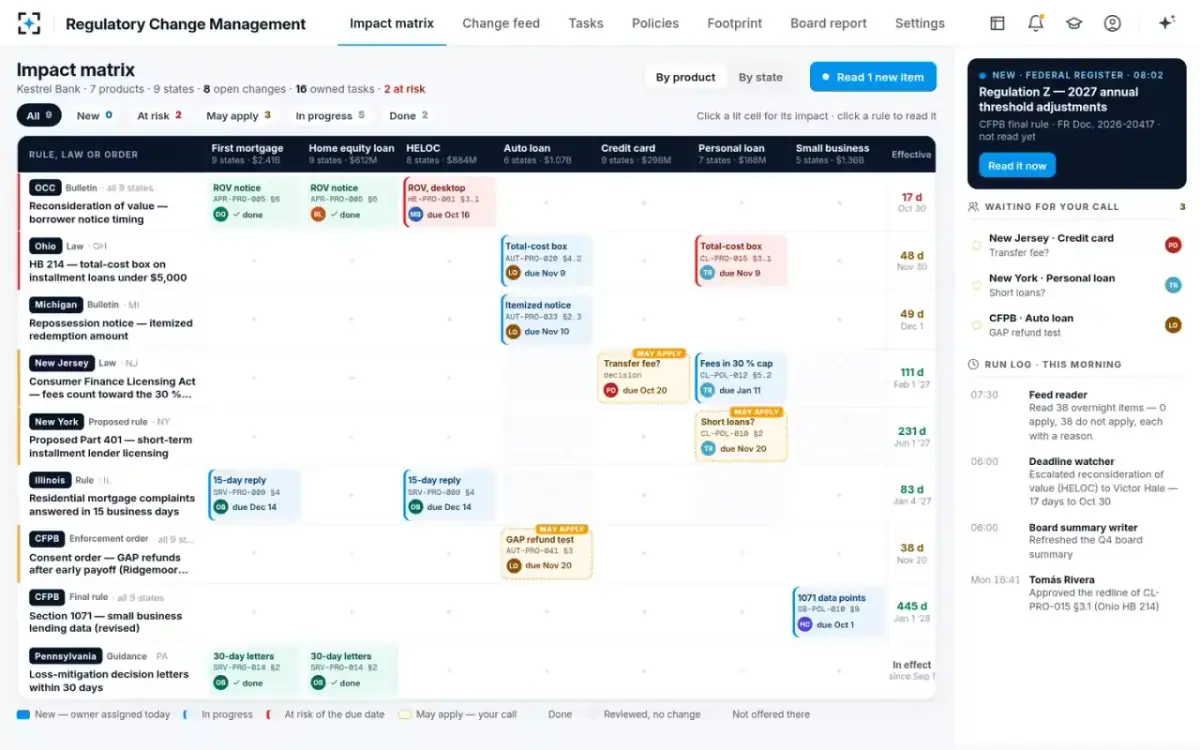Click run log entry Tomás Rivera
The height and width of the screenshot is (750, 1200).
click(1079, 593)
